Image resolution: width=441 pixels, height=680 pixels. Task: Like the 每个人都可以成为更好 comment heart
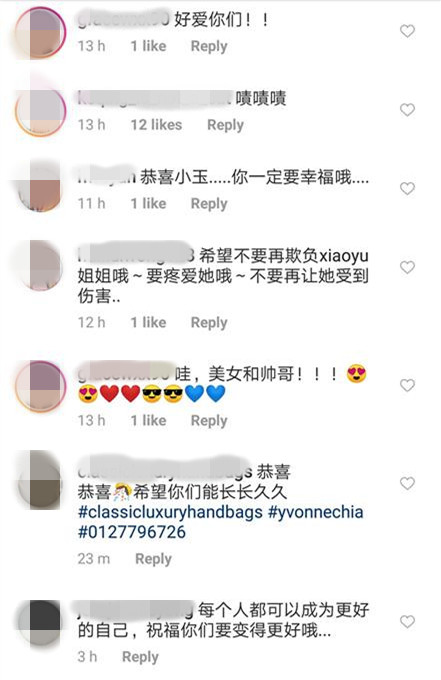point(407,621)
